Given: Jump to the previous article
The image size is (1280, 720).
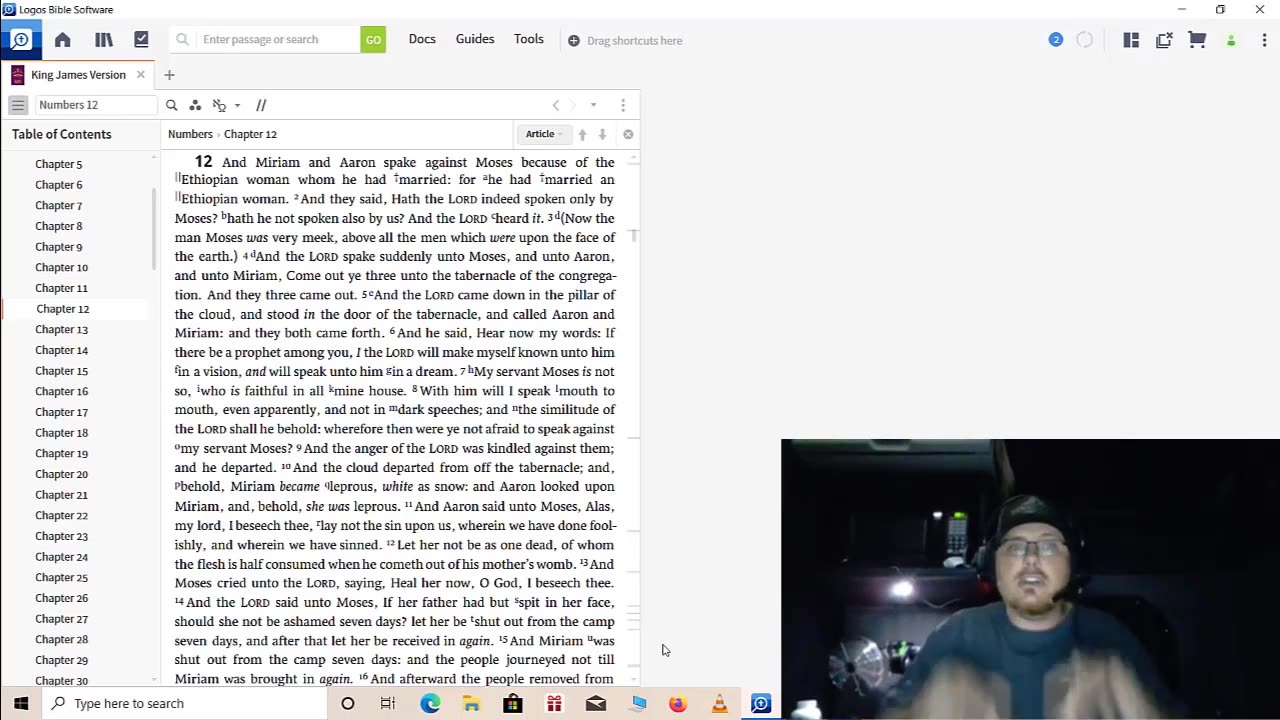Looking at the screenshot, I should click(x=582, y=134).
